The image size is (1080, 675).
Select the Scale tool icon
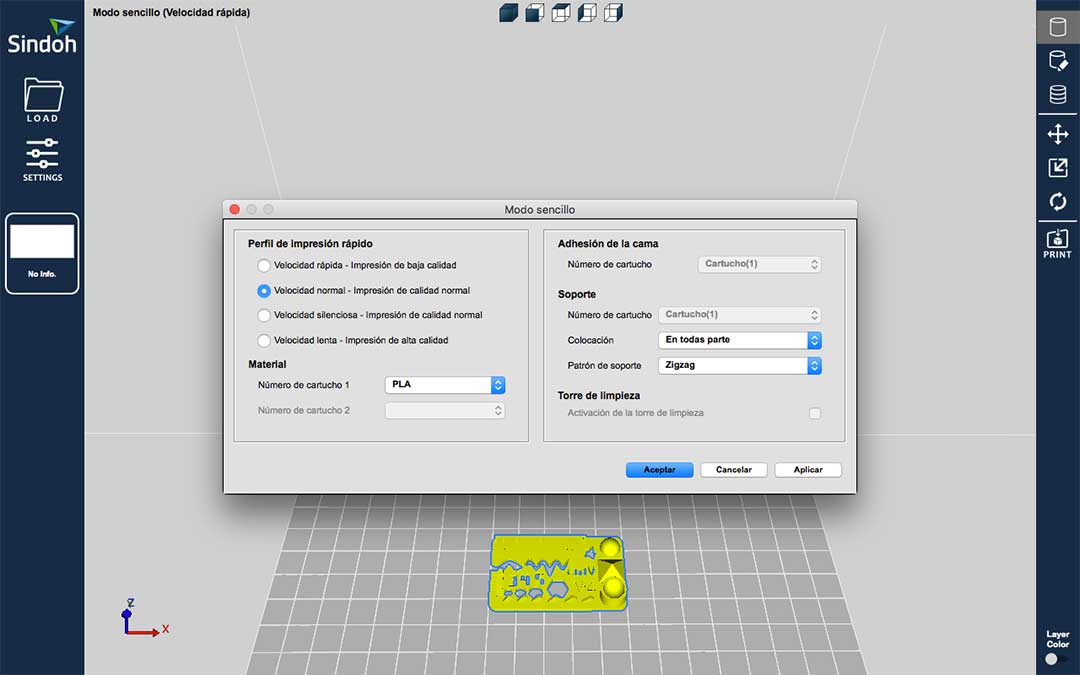pos(1058,167)
